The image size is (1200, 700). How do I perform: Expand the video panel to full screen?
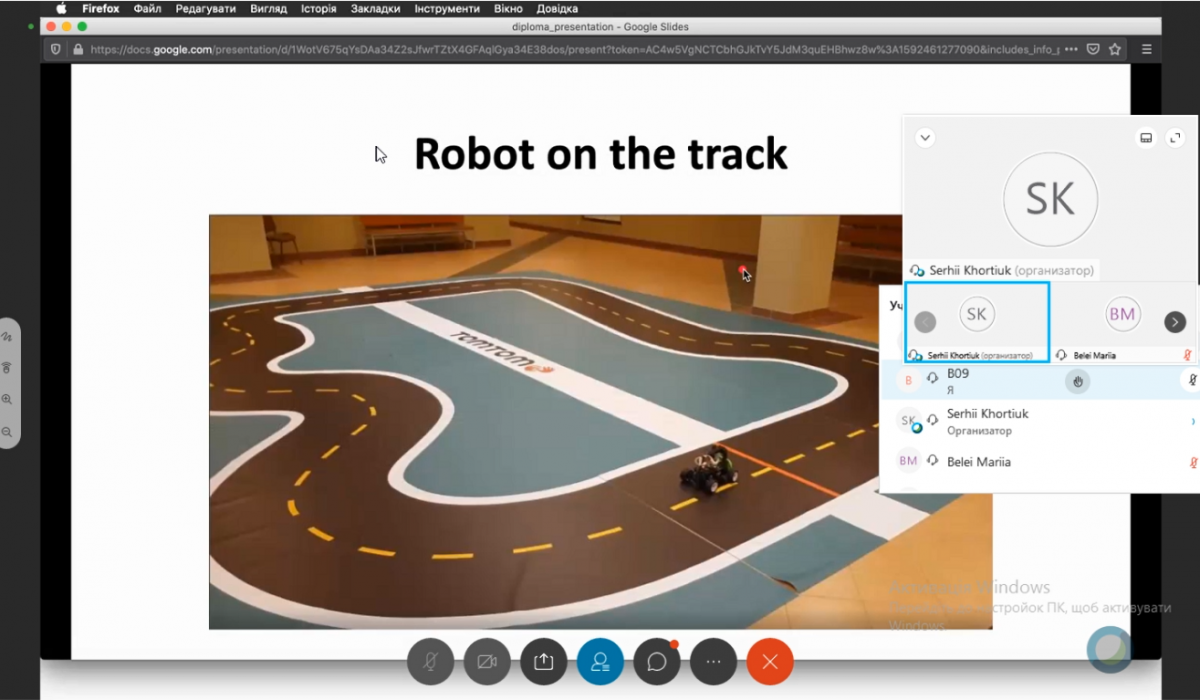point(1175,138)
